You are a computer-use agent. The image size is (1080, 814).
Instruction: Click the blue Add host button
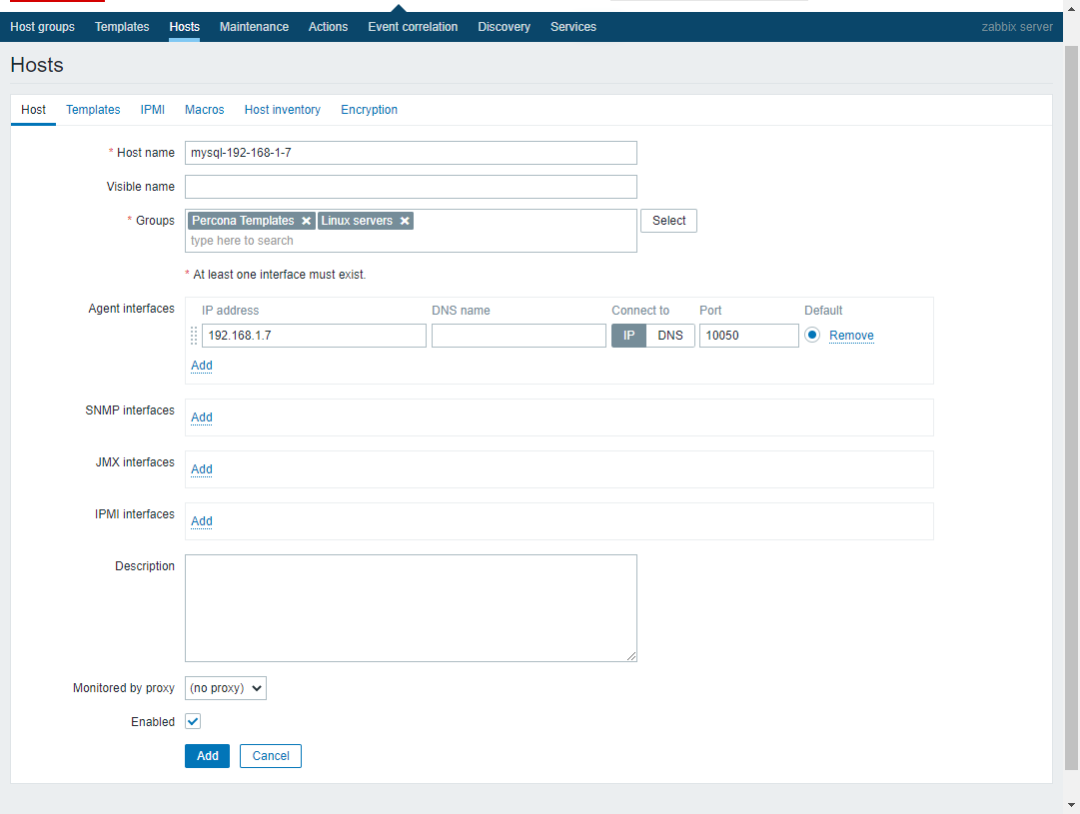(x=207, y=756)
